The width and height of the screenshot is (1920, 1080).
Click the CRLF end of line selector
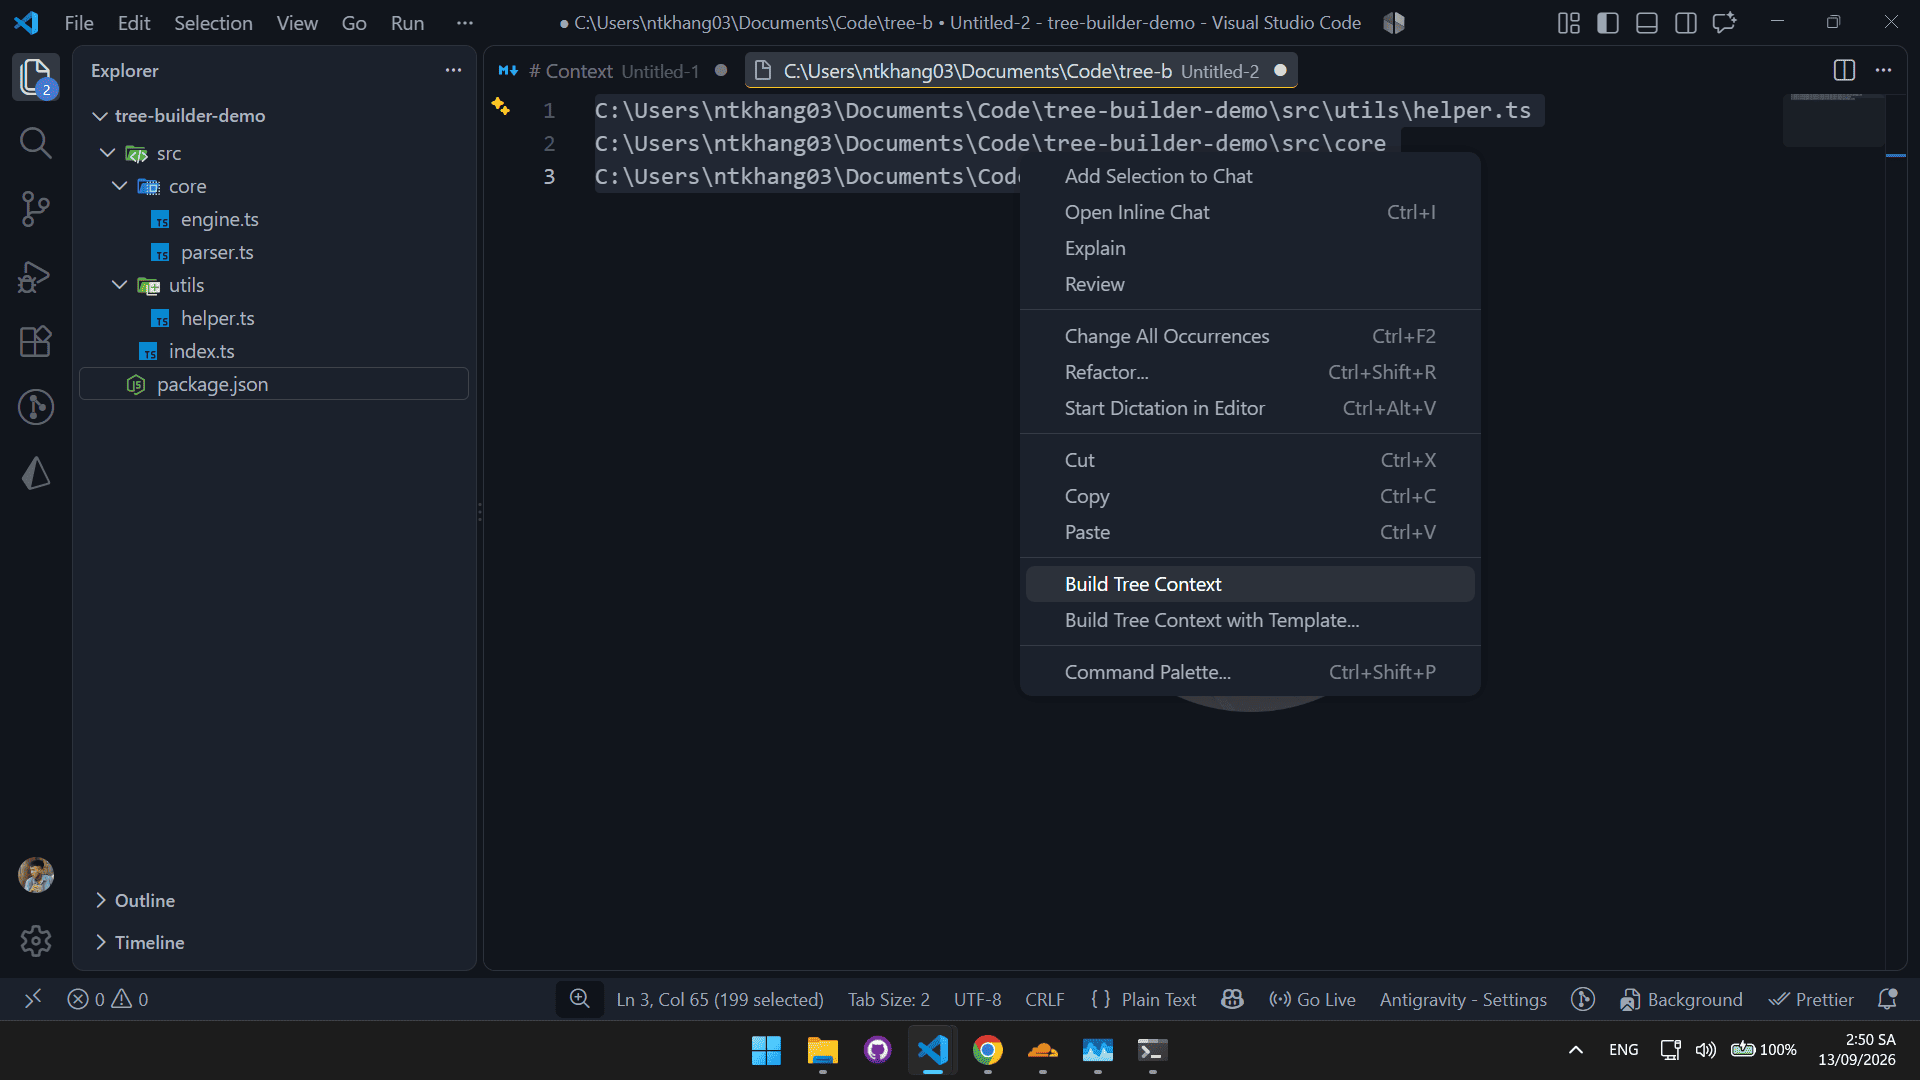point(1044,999)
